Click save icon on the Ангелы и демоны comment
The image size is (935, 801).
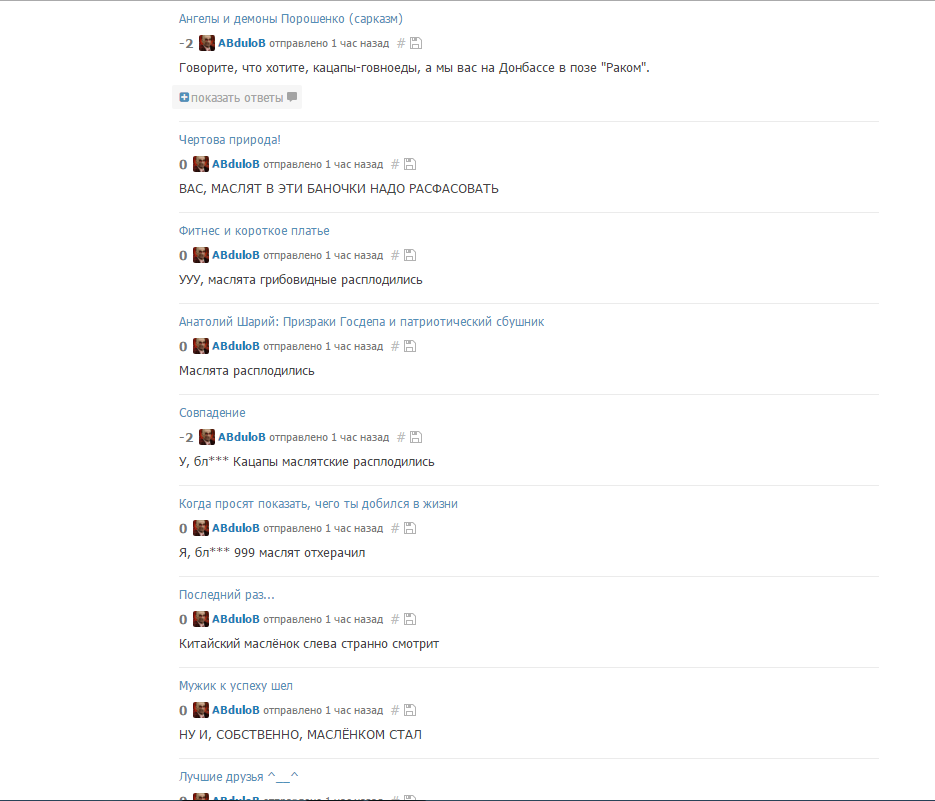[x=416, y=43]
